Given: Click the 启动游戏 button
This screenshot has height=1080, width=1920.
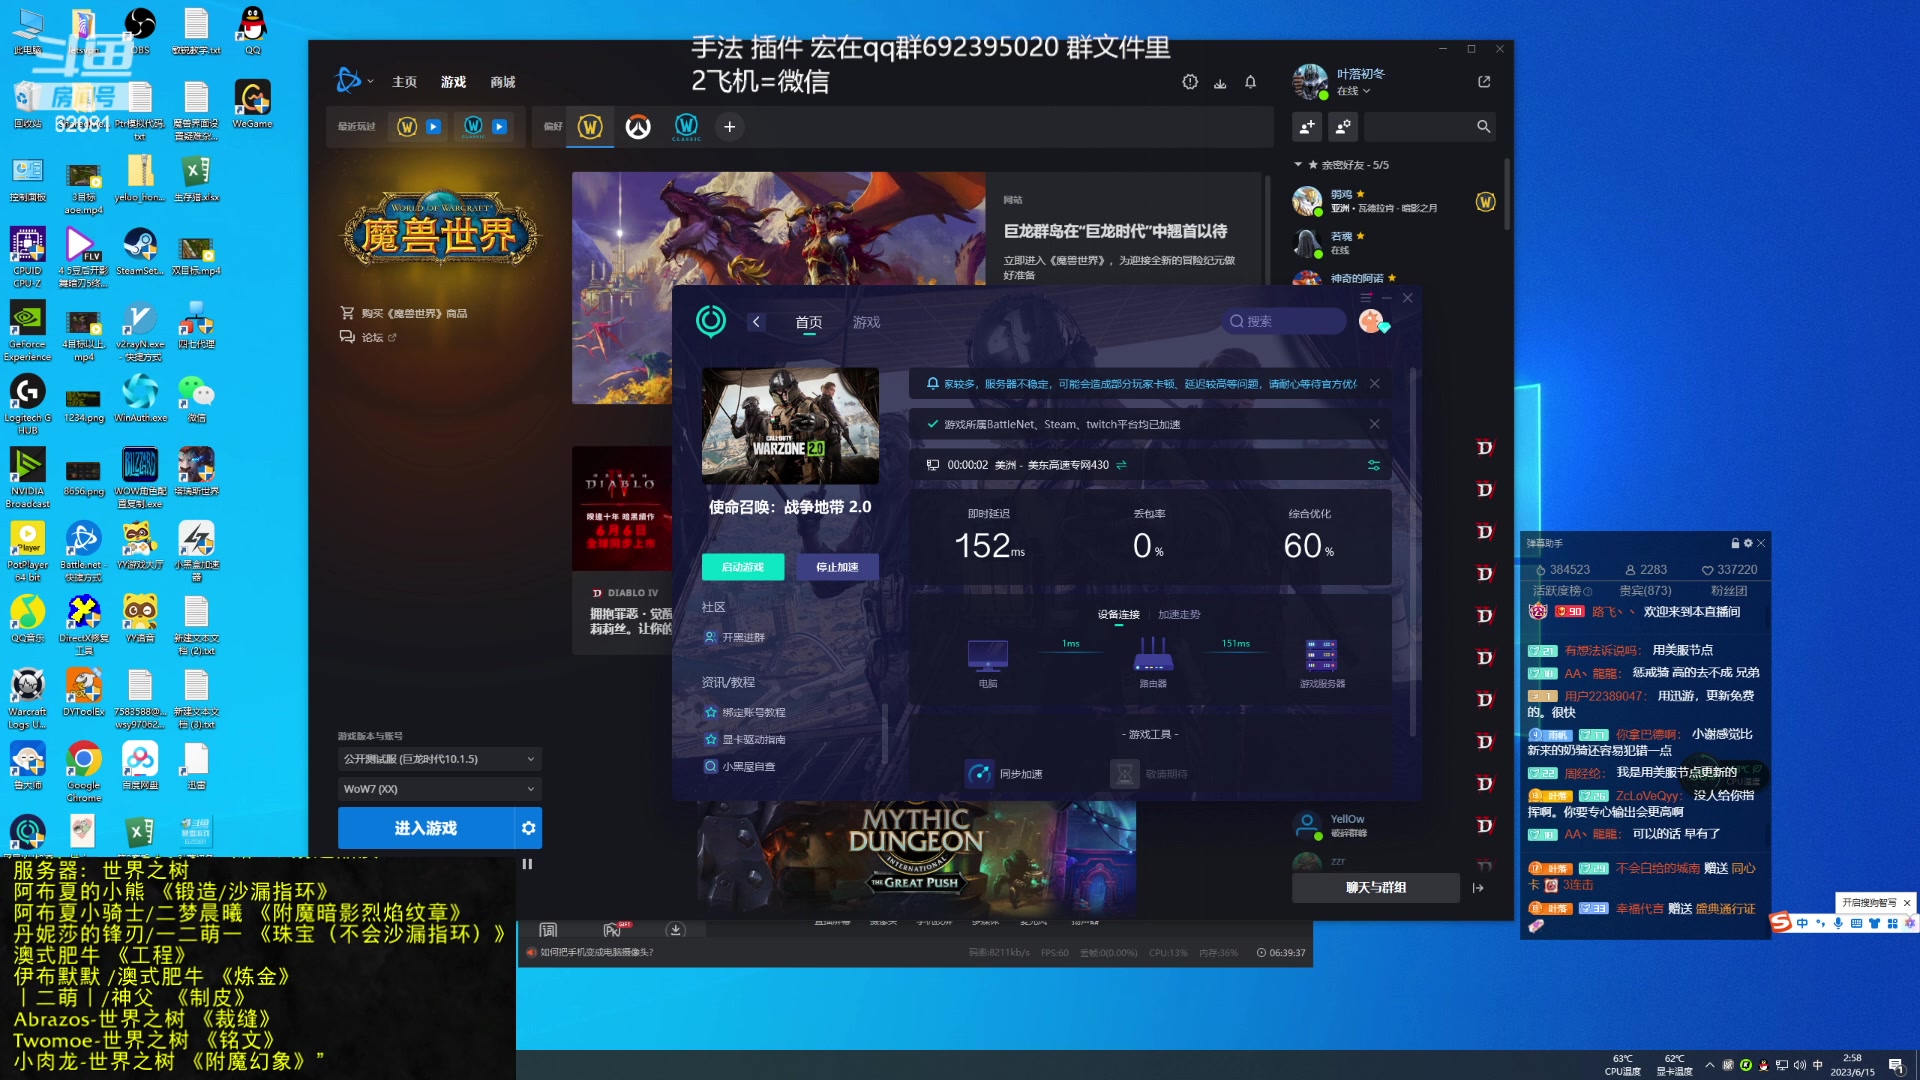Looking at the screenshot, I should [743, 567].
